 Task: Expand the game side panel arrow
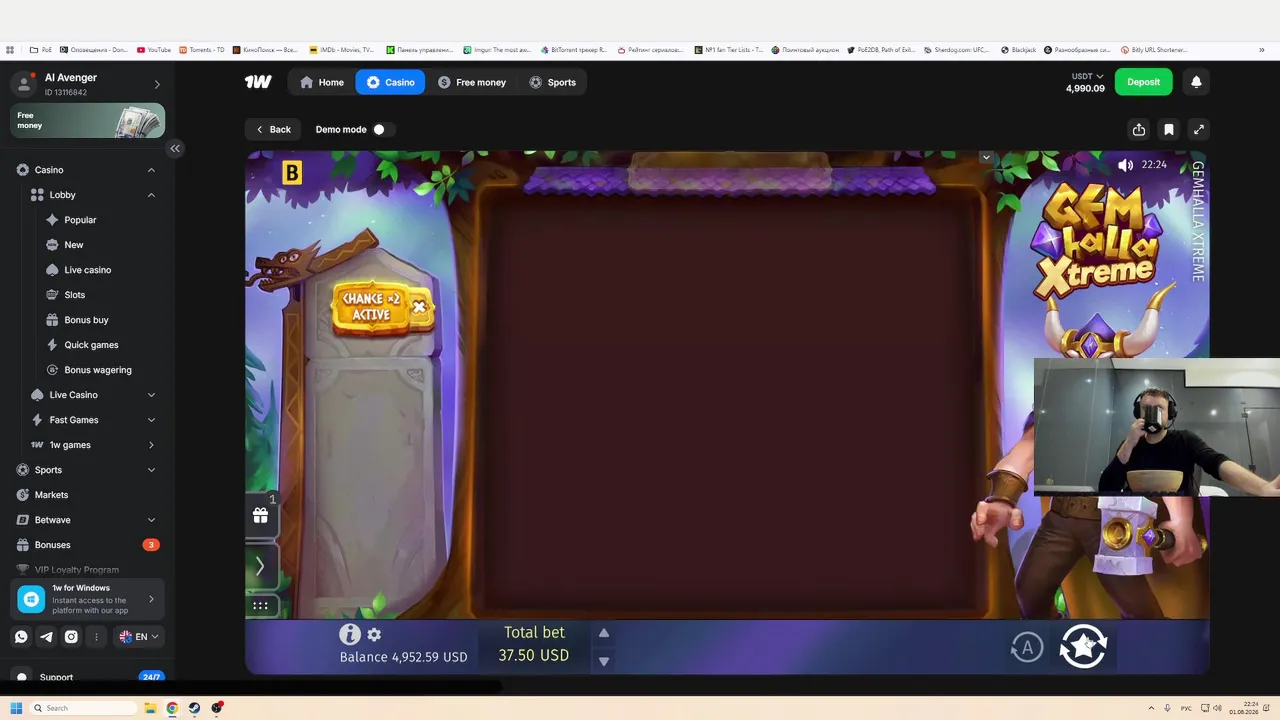pyautogui.click(x=260, y=566)
